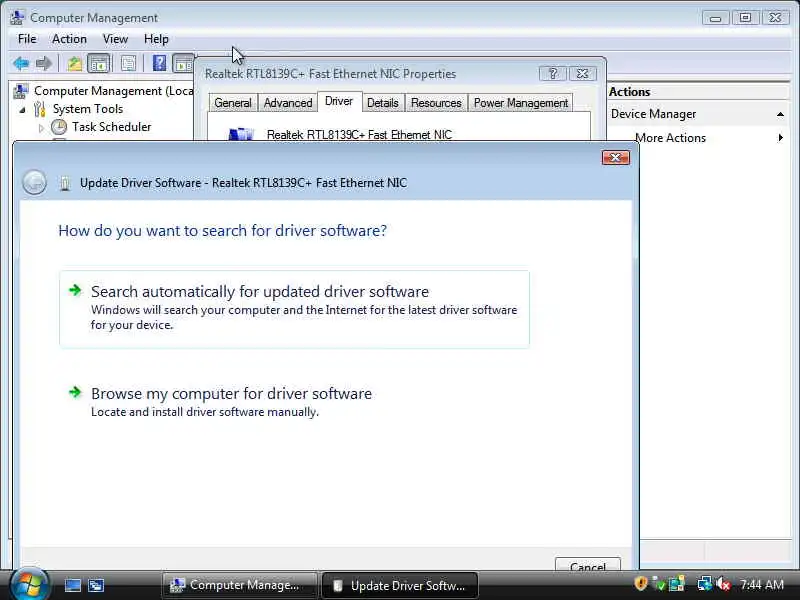Click Switch between windows quick launch icon
The width and height of the screenshot is (800, 600).
pyautogui.click(x=96, y=585)
